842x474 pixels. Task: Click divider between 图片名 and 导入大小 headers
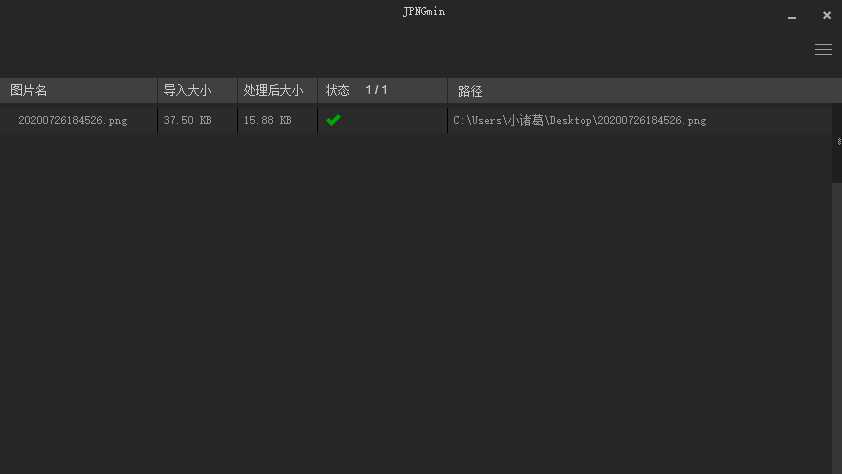(x=157, y=90)
